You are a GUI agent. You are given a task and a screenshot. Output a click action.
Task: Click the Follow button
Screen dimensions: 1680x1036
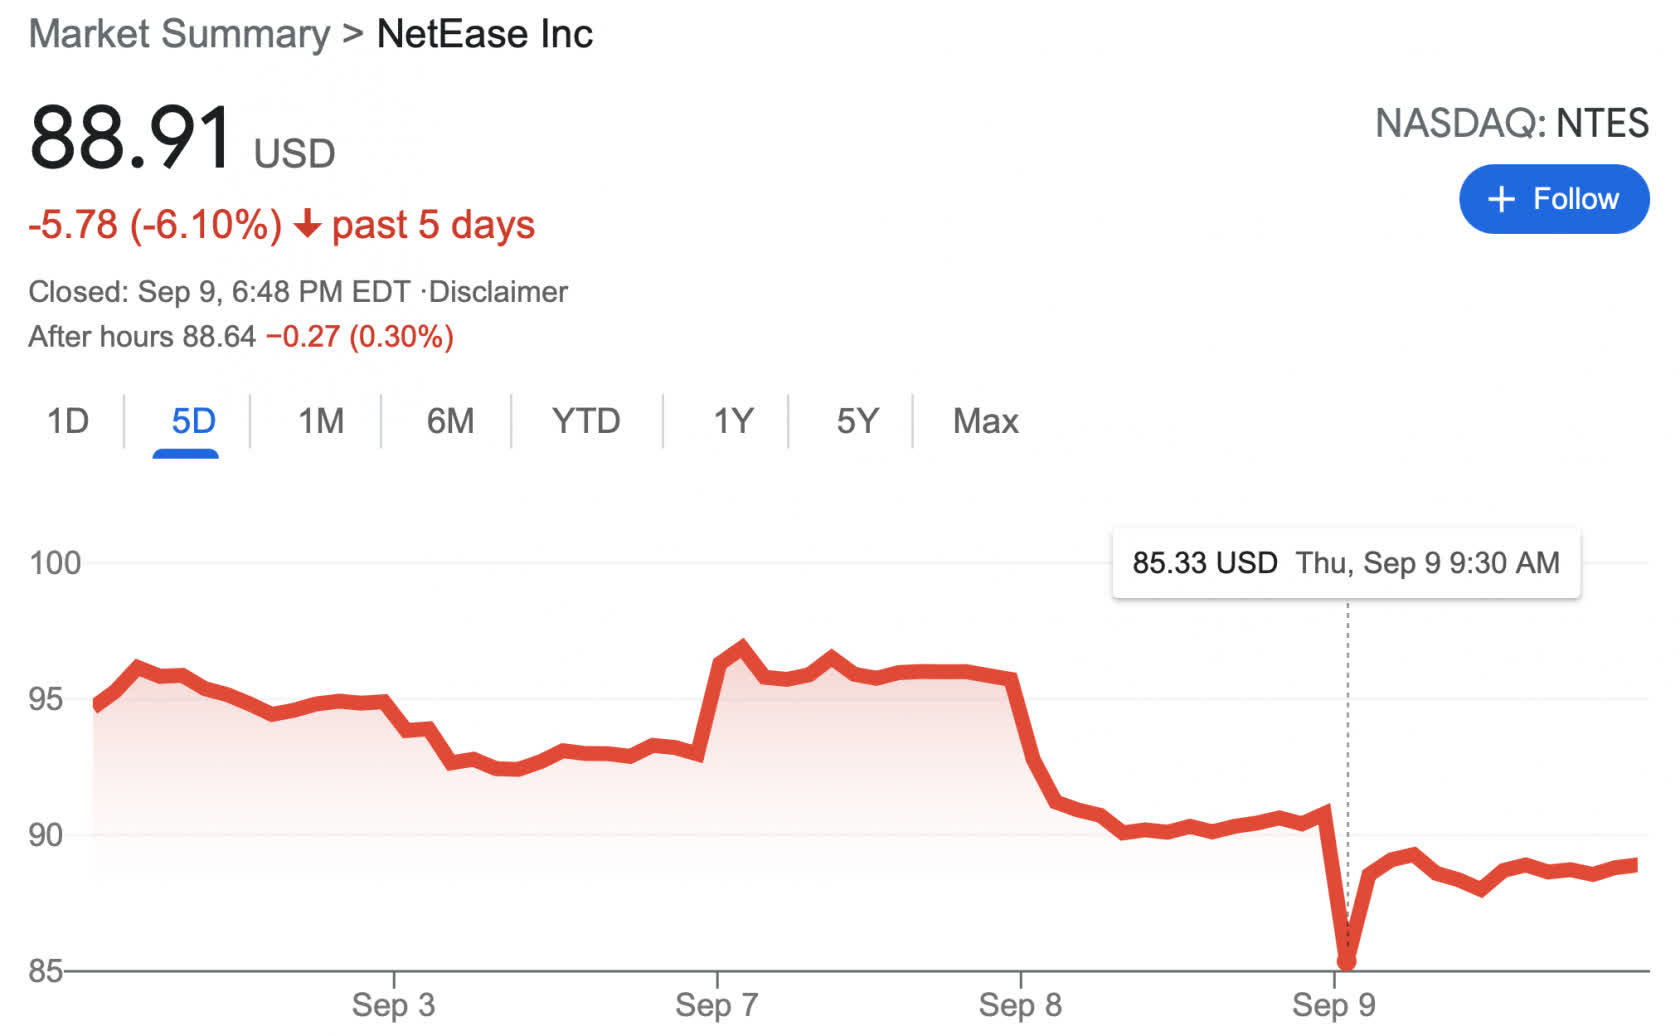pos(1553,199)
